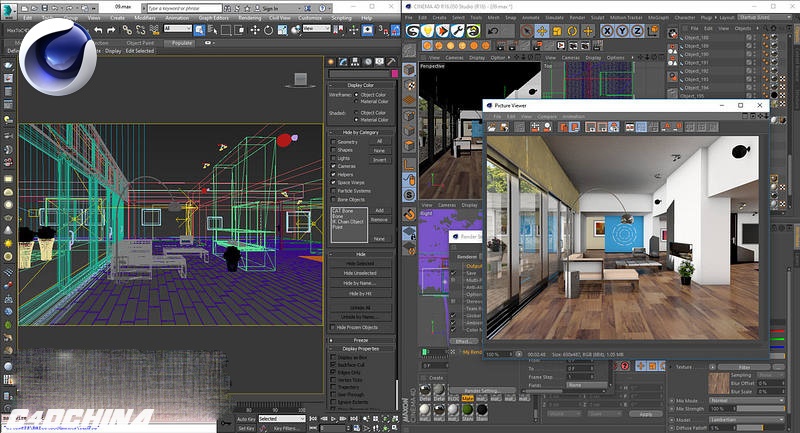Select the Scale tool in Cinema 4D
This screenshot has width=800, height=433.
click(x=557, y=31)
